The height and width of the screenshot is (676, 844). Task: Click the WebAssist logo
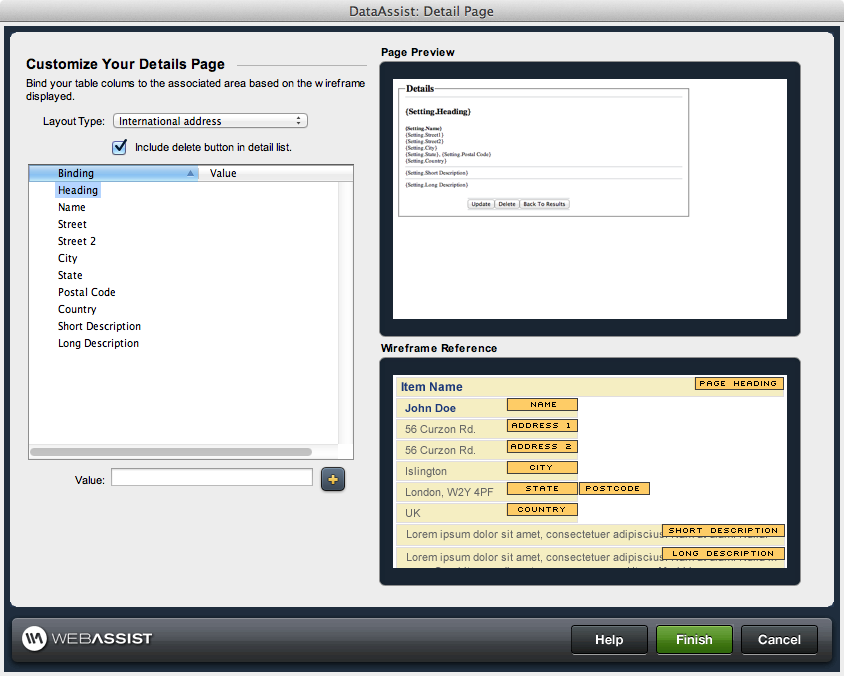(x=85, y=639)
